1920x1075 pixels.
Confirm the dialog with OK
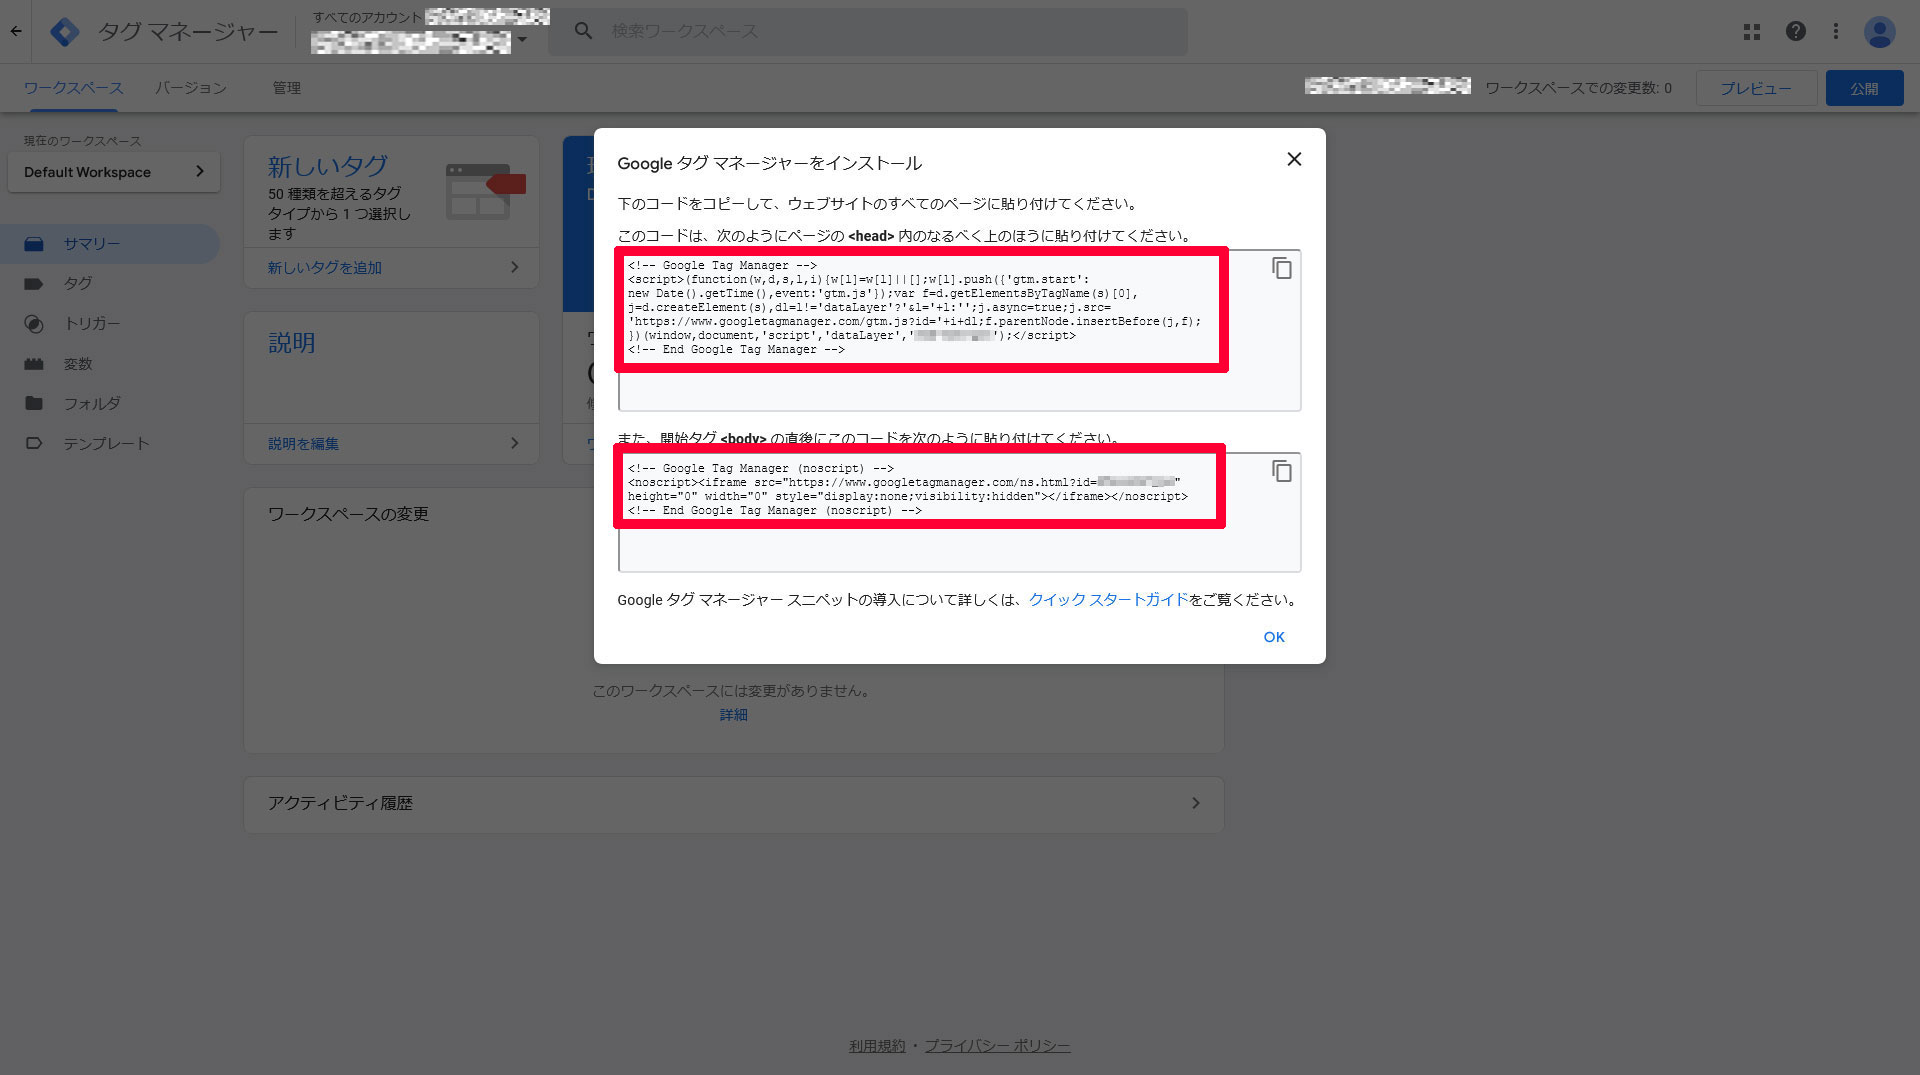point(1274,637)
